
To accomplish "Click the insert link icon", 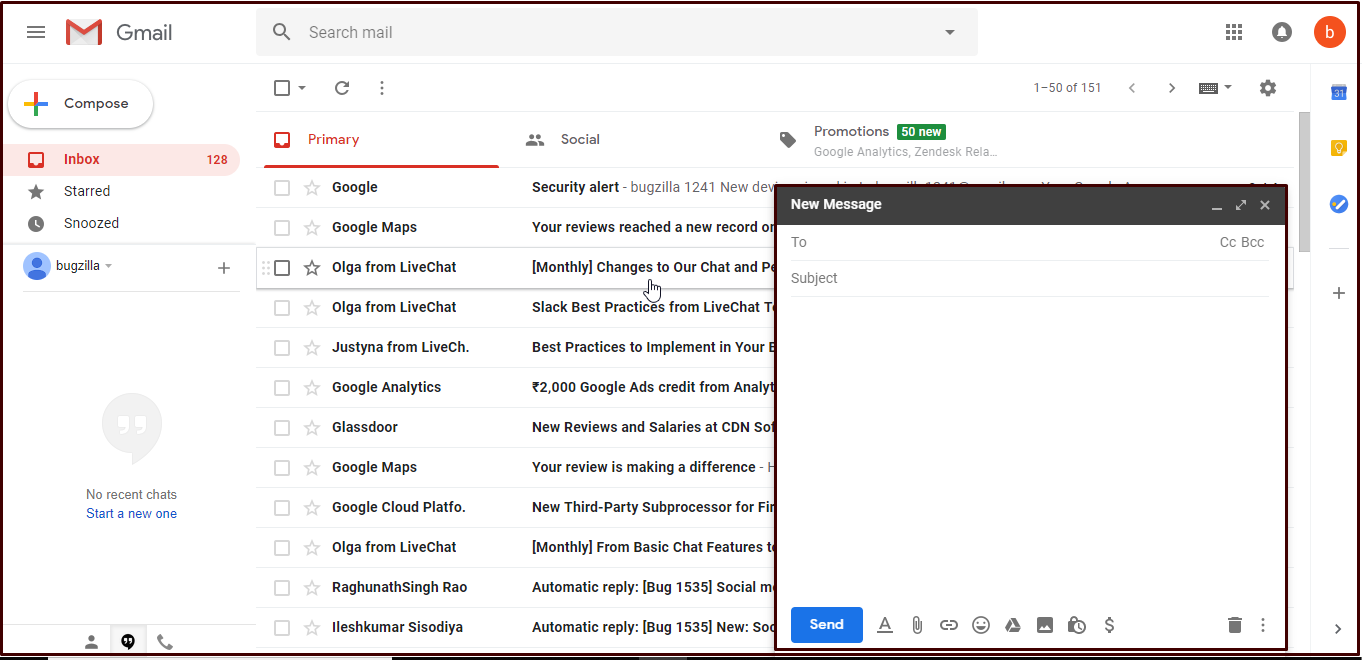I will (949, 625).
